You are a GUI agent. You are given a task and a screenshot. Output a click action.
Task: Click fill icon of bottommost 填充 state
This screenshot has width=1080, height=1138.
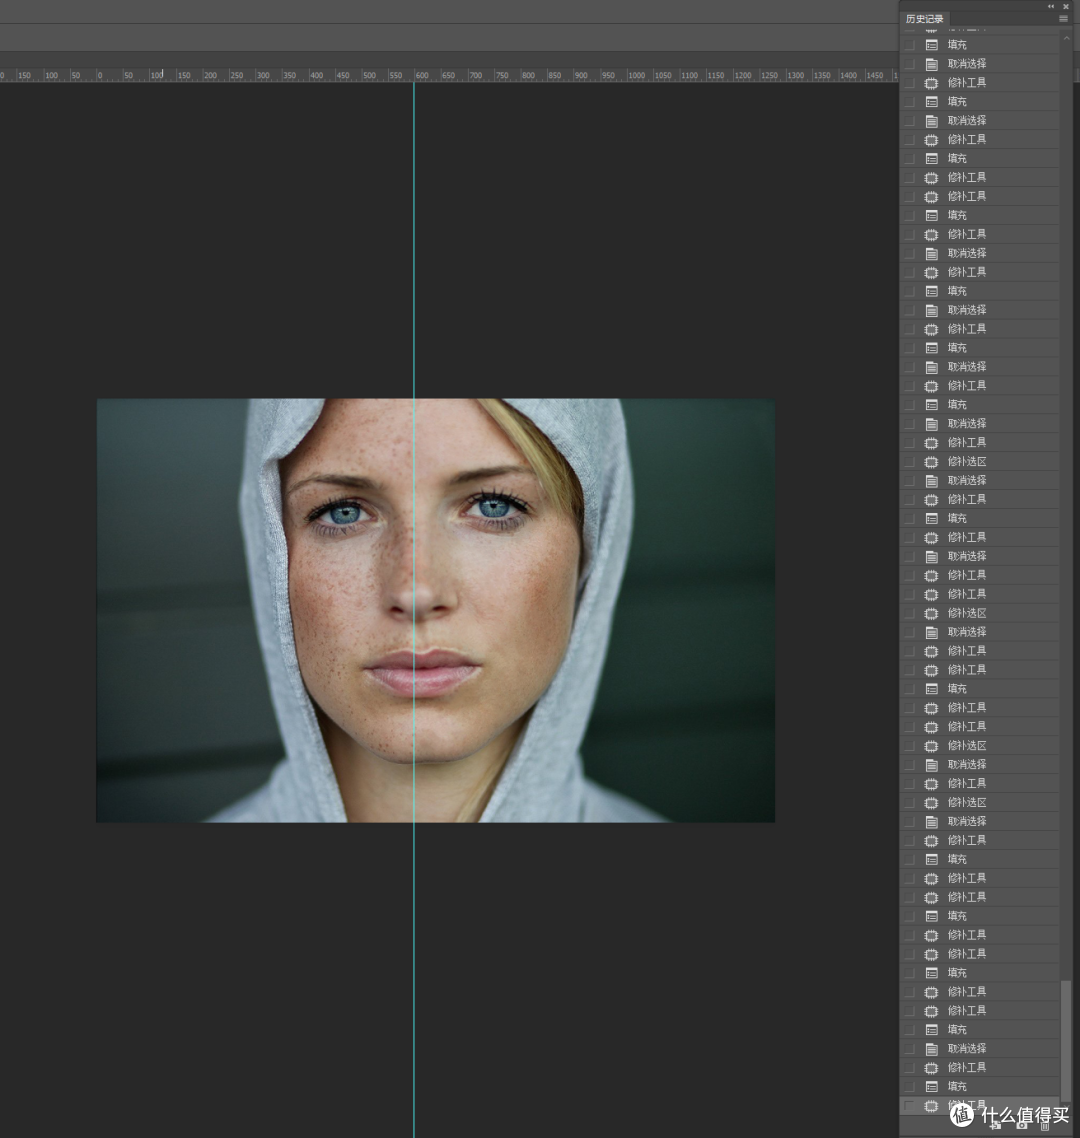(931, 1086)
